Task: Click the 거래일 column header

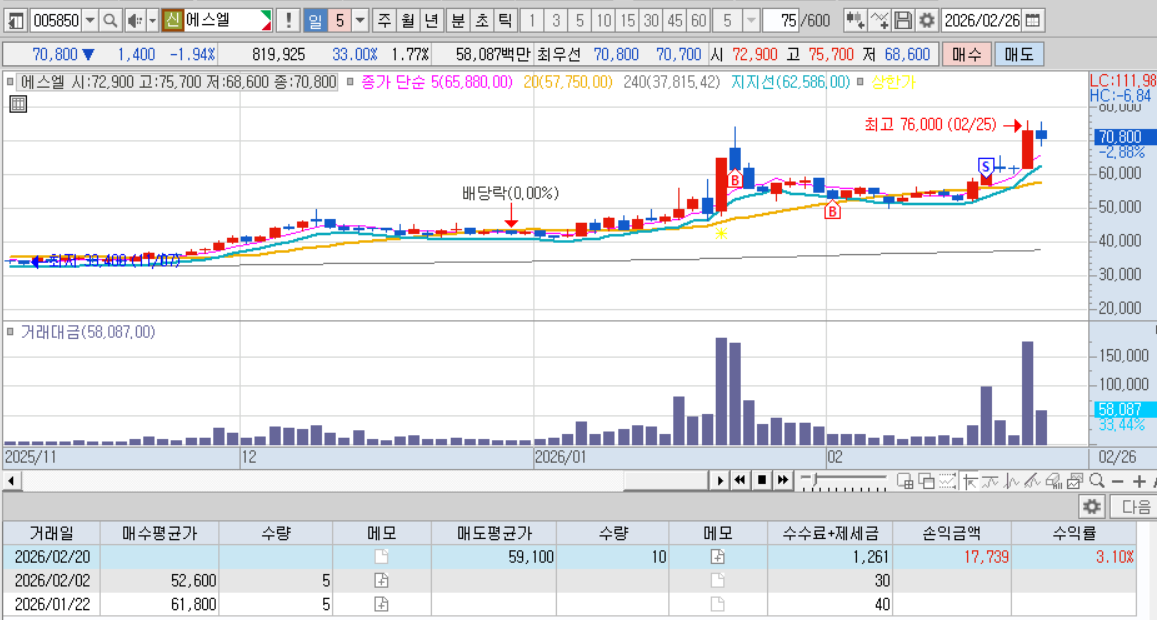Action: 52,533
